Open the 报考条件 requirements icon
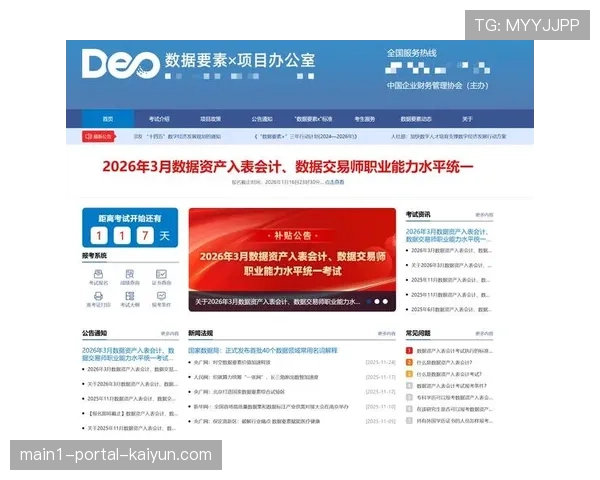 [x=161, y=299]
